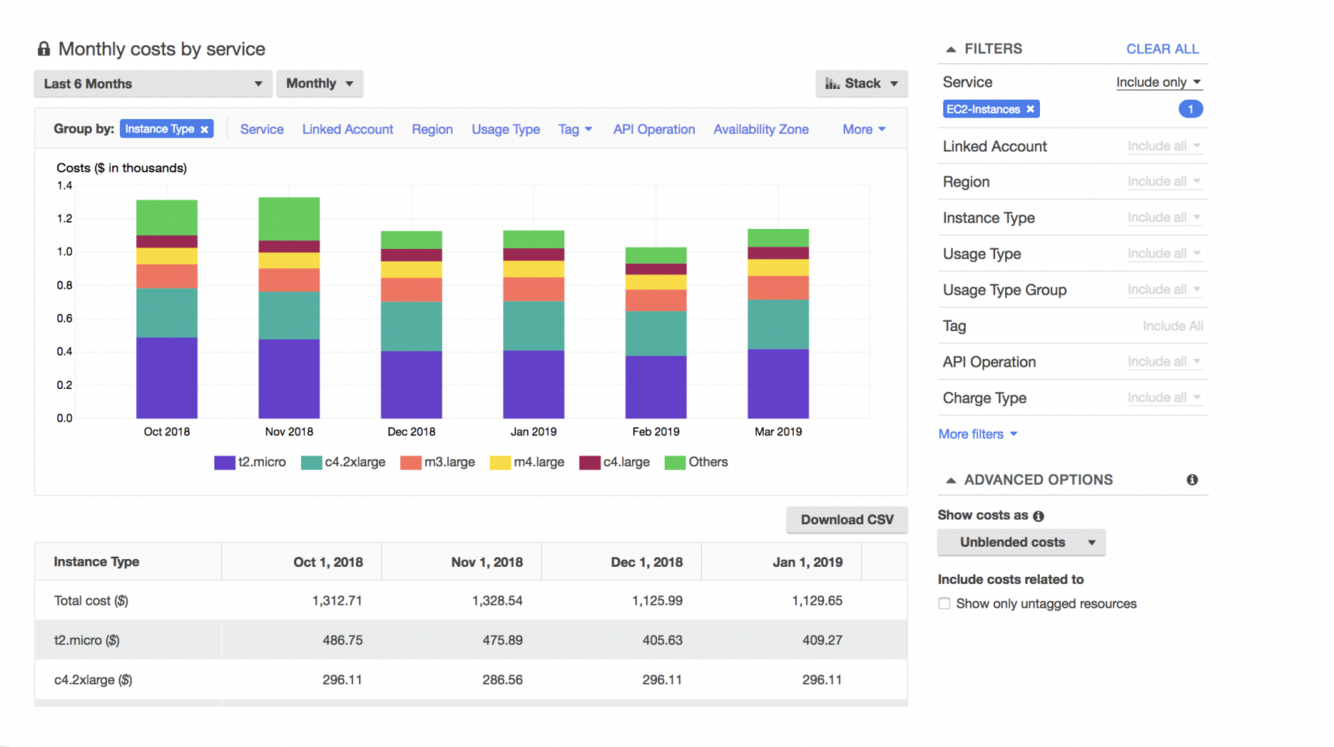
Task: Toggle c4.large legend swatch
Action: pos(589,462)
